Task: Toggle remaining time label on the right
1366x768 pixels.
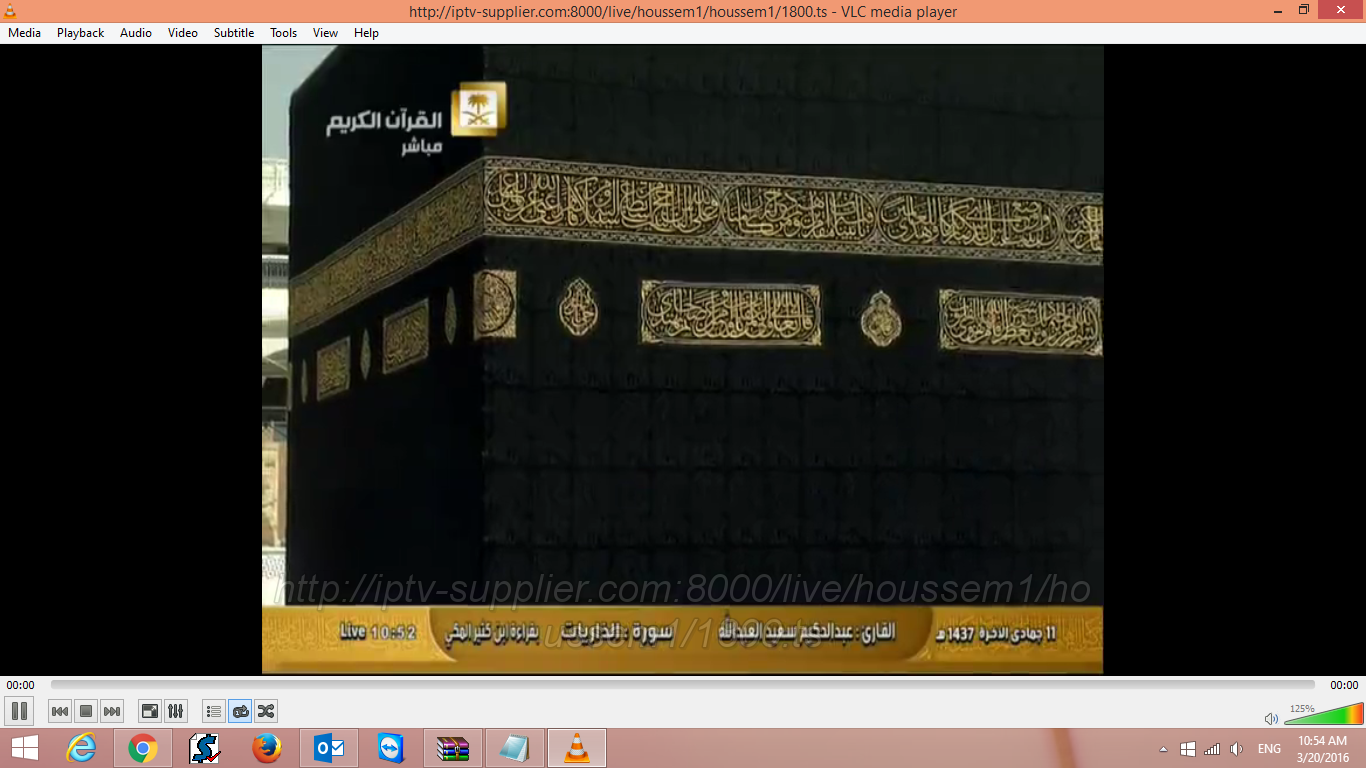Action: [x=1344, y=685]
